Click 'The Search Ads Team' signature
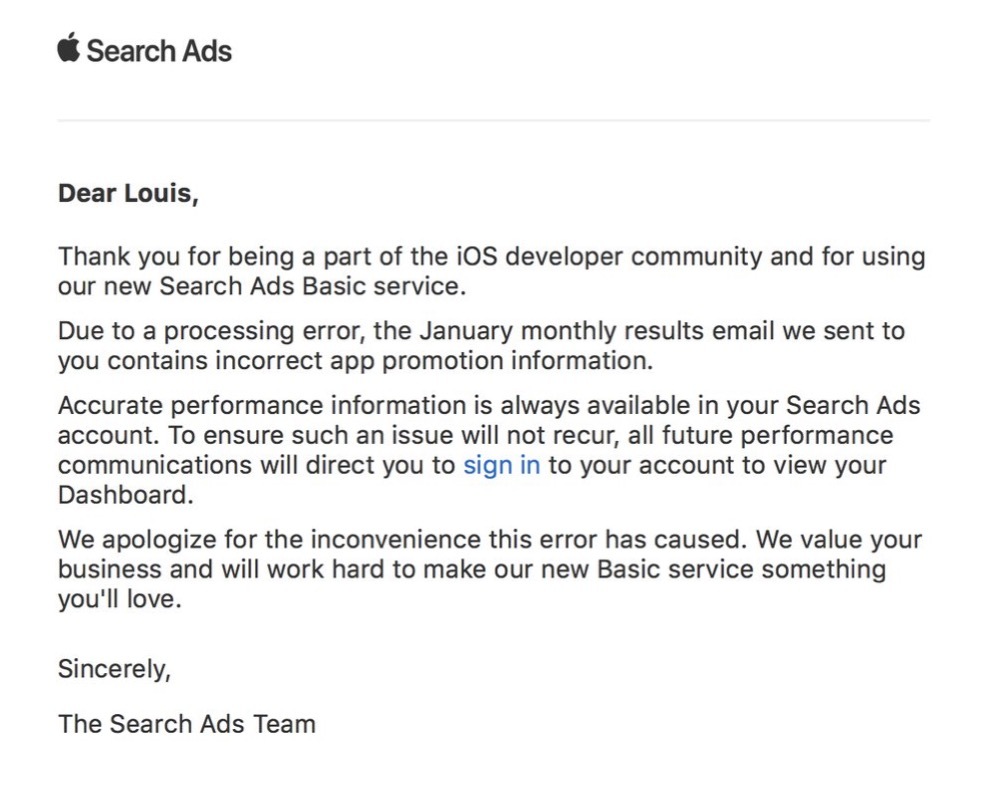 tap(187, 724)
